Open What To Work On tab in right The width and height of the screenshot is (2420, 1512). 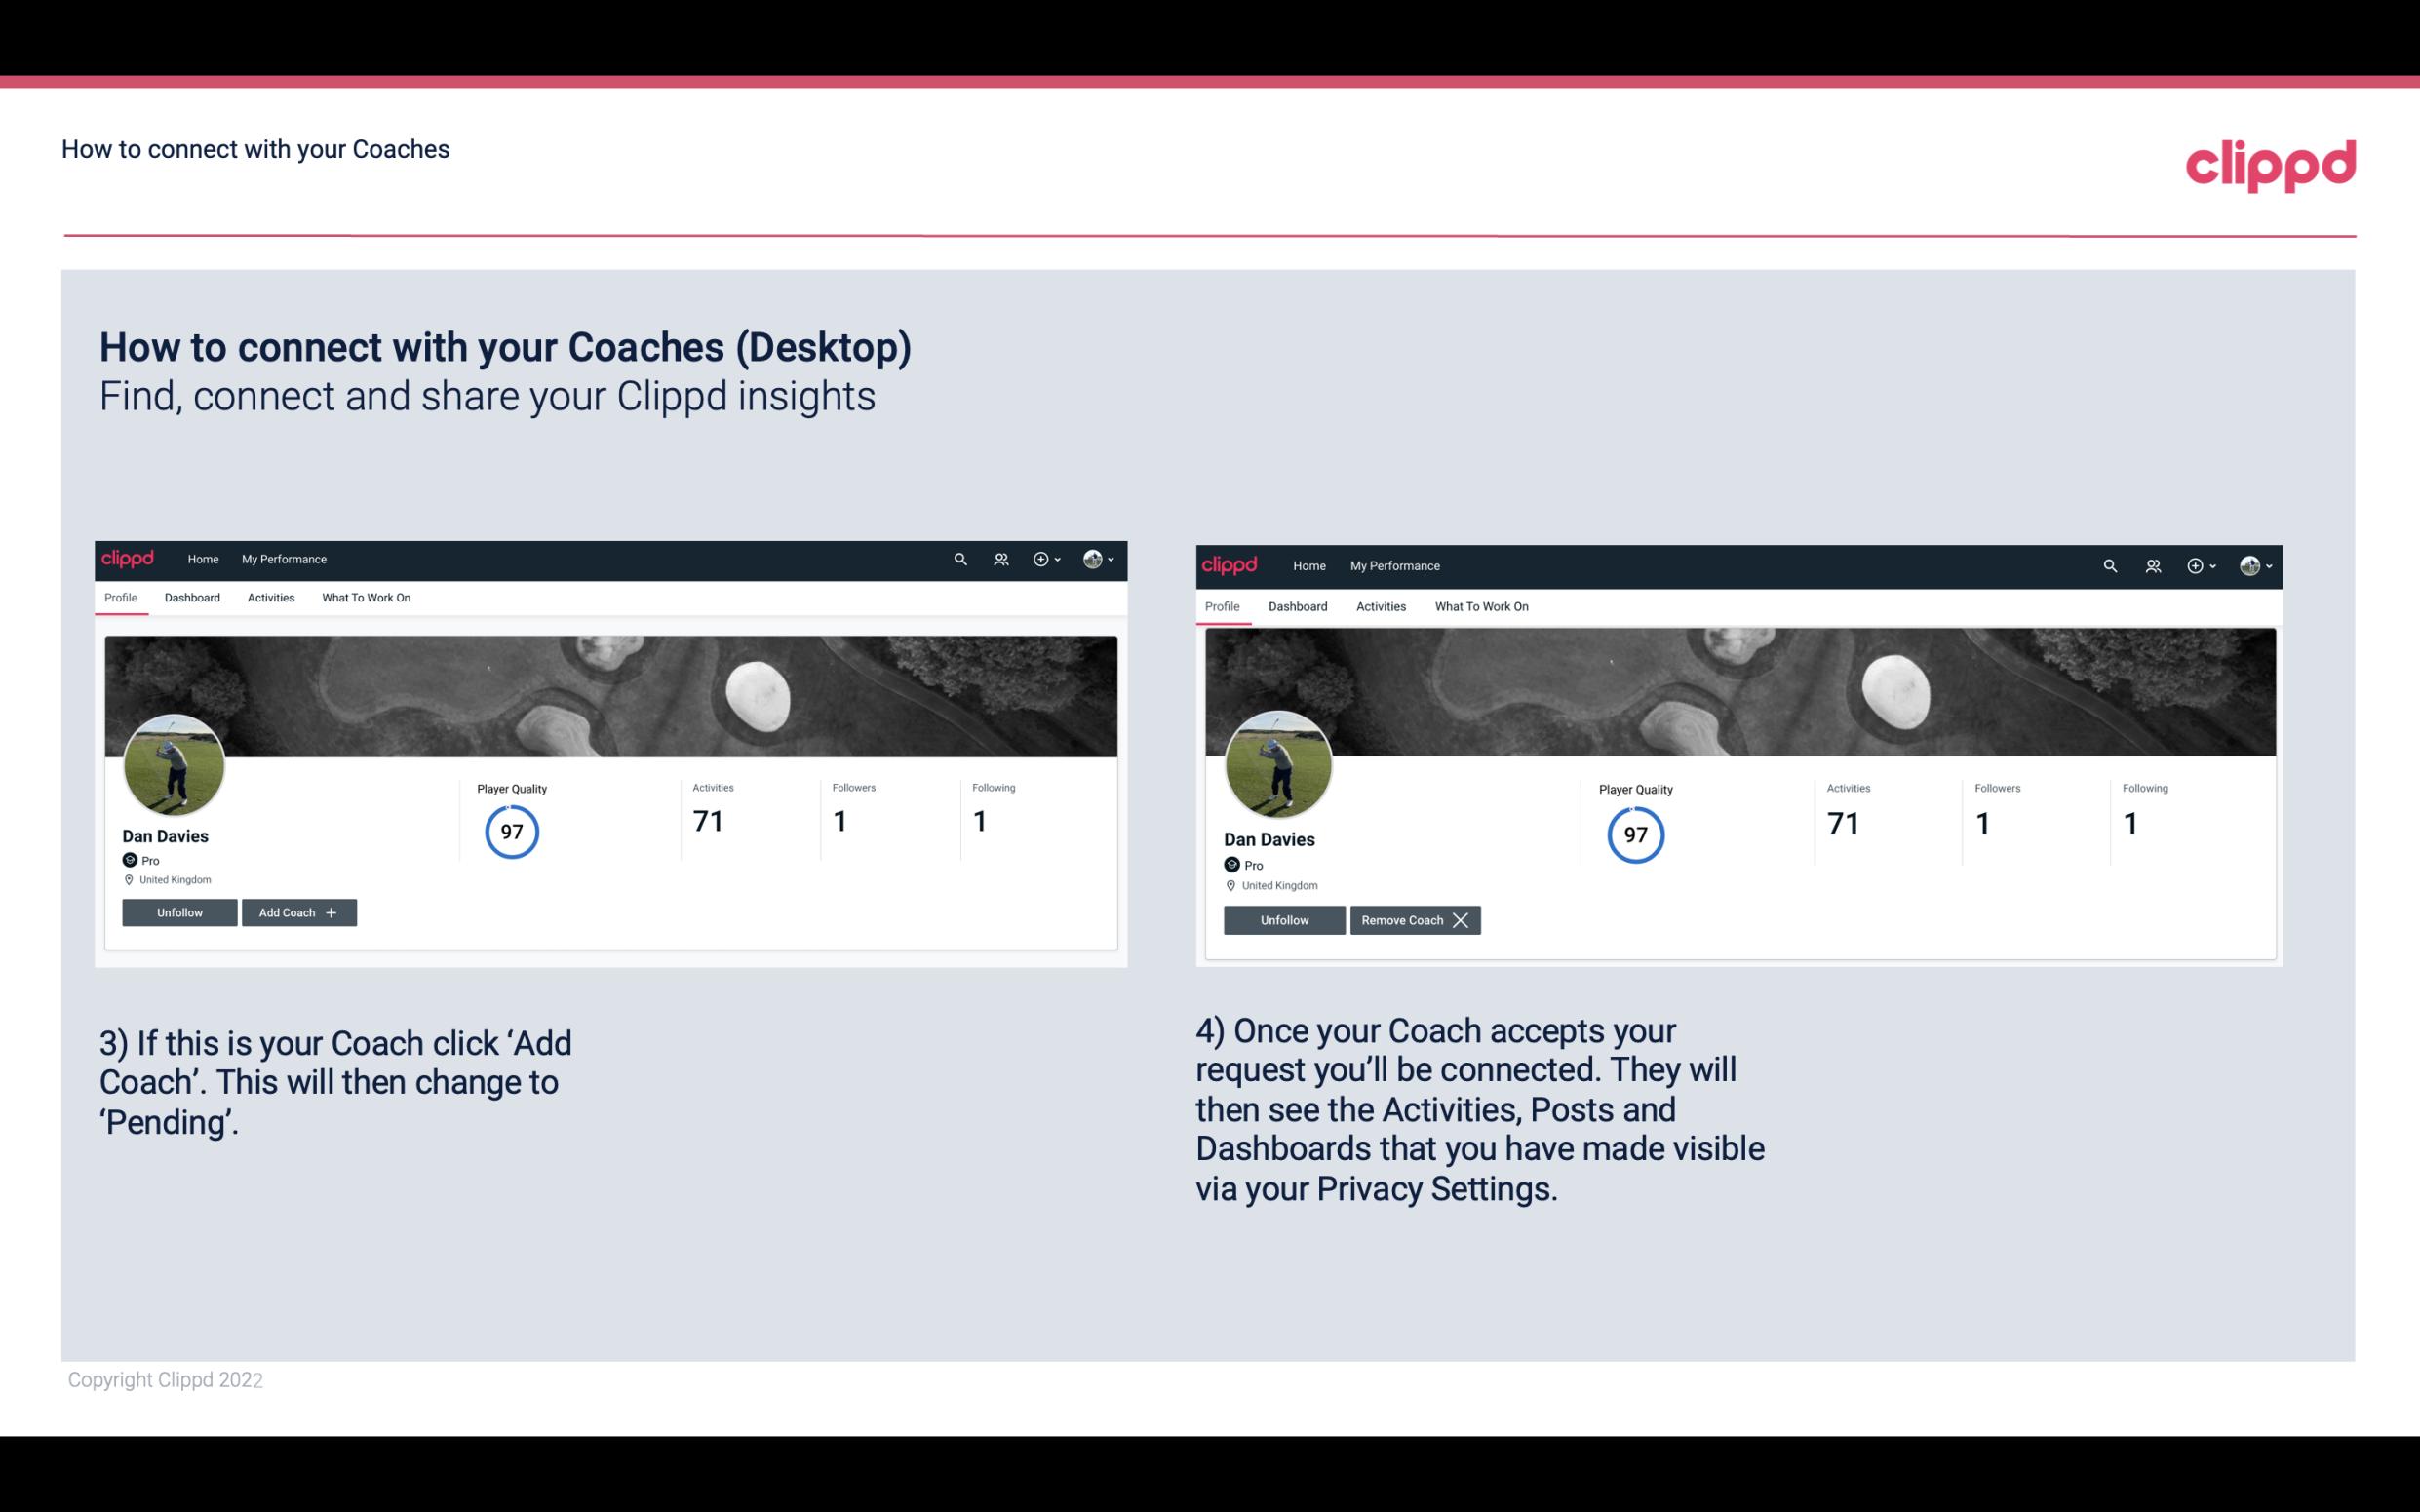pyautogui.click(x=1479, y=606)
